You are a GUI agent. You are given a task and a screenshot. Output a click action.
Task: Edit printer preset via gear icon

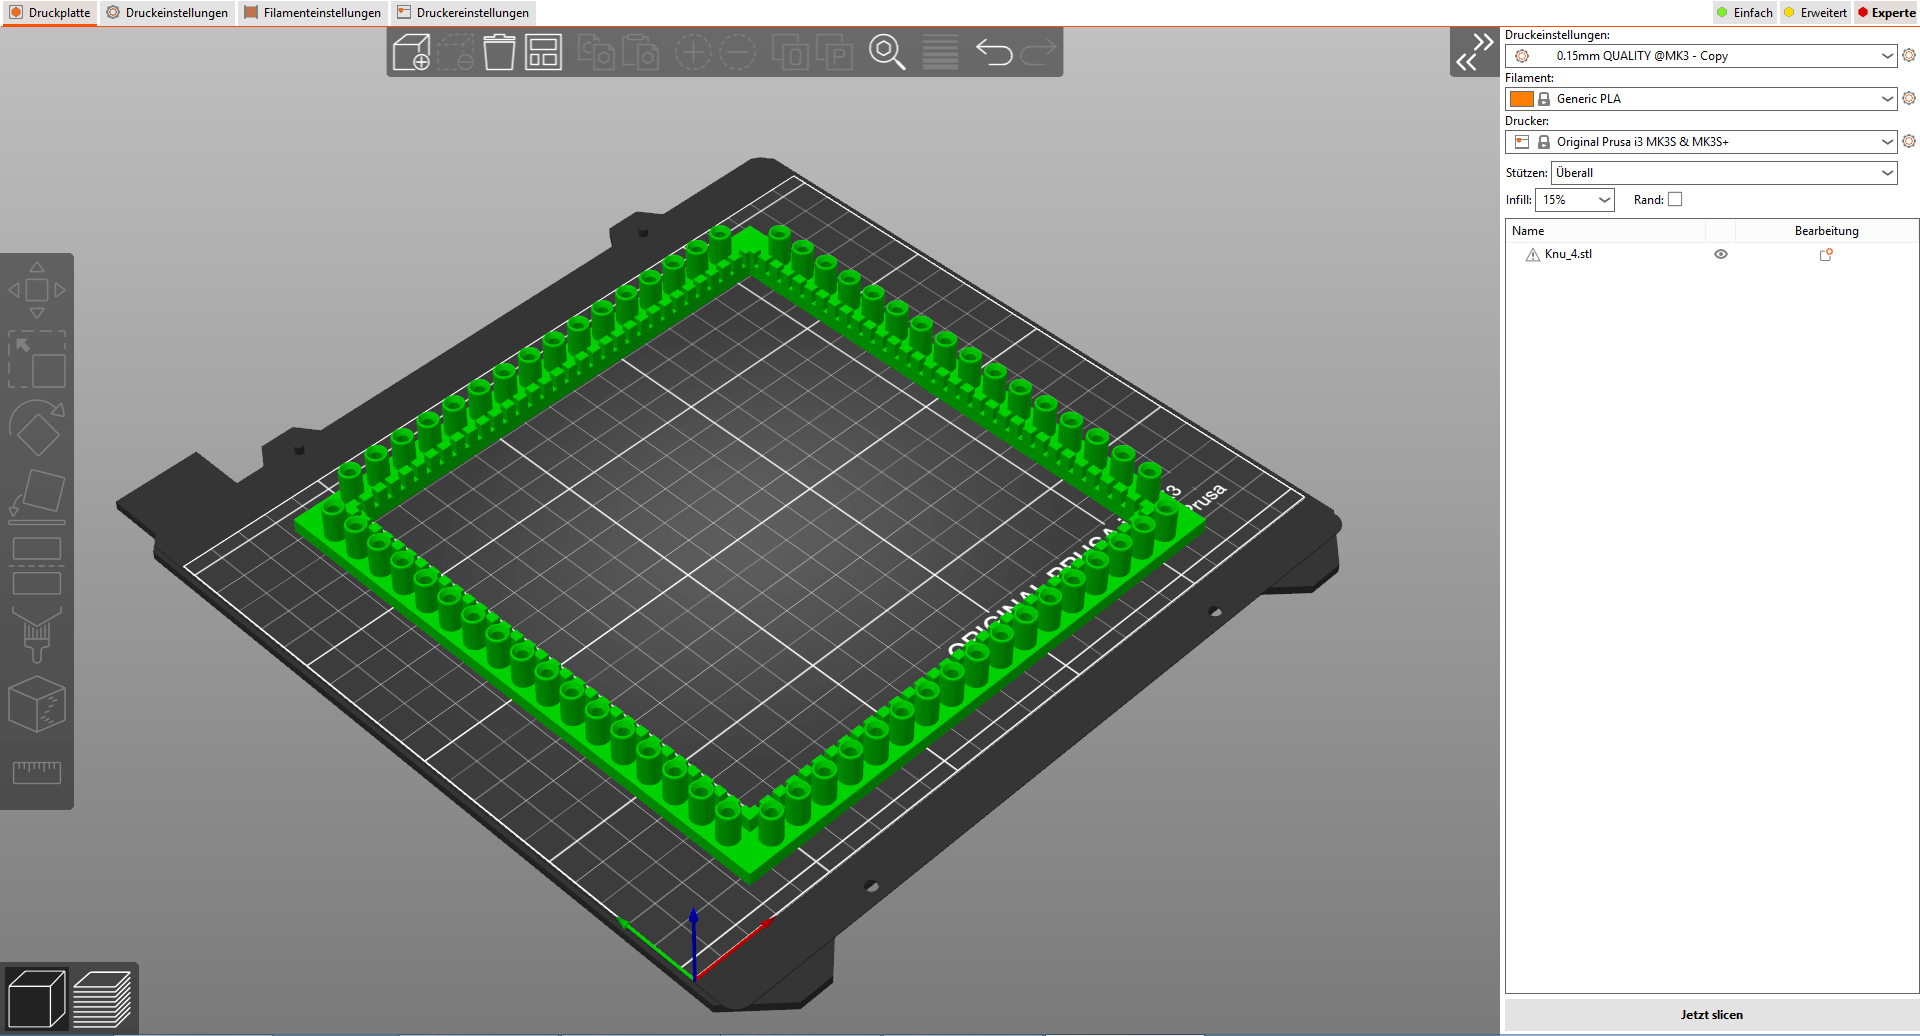coord(1909,141)
